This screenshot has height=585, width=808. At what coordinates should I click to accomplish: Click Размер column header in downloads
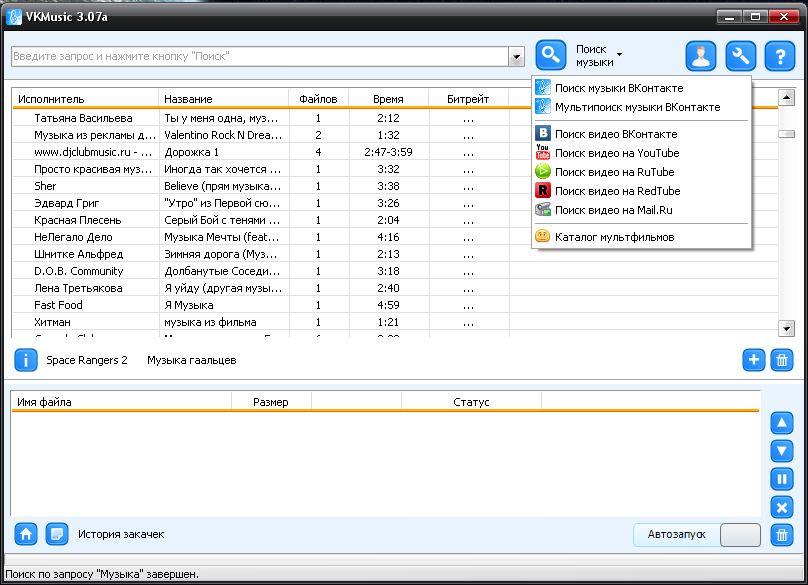point(271,402)
